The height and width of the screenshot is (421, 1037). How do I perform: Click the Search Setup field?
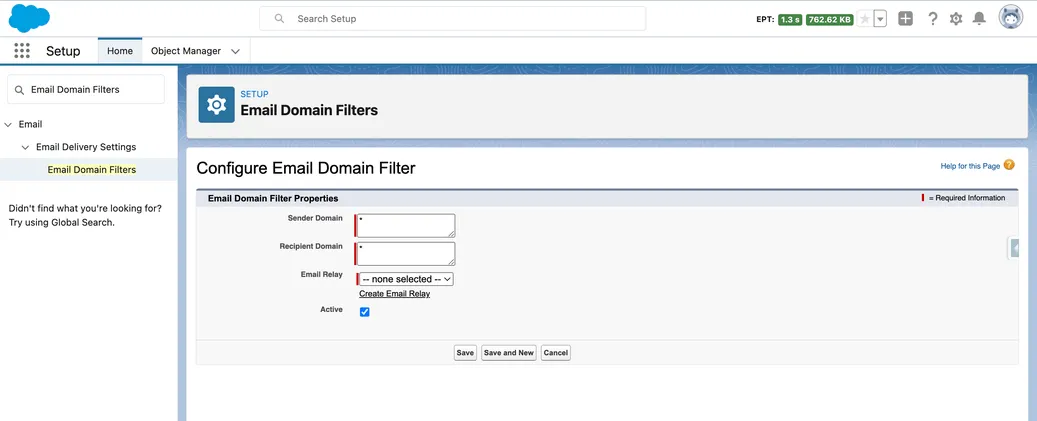tap(452, 19)
